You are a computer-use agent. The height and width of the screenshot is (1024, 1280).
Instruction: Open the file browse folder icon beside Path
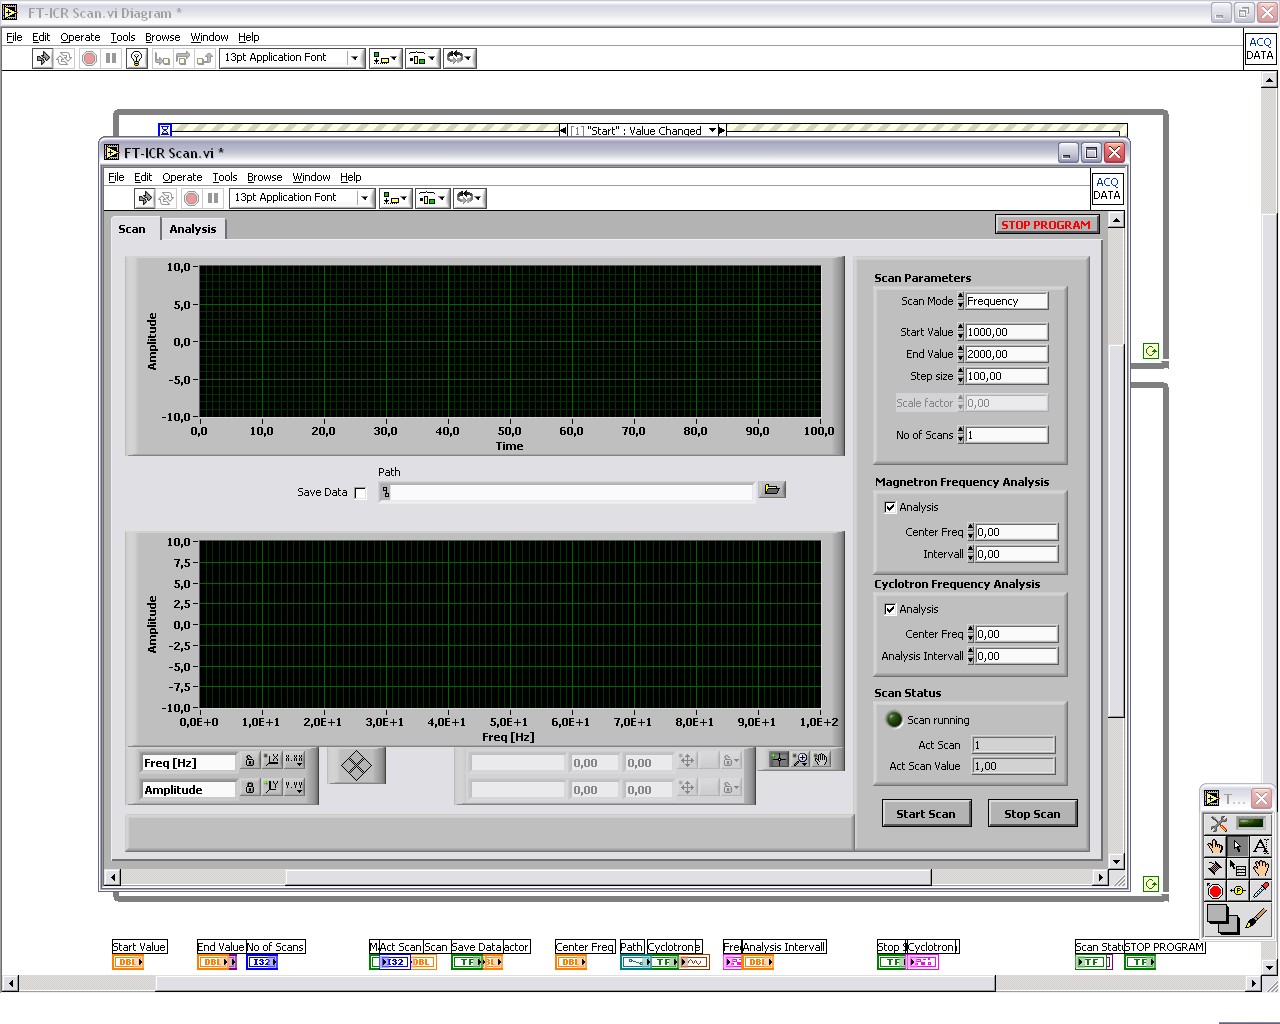772,490
